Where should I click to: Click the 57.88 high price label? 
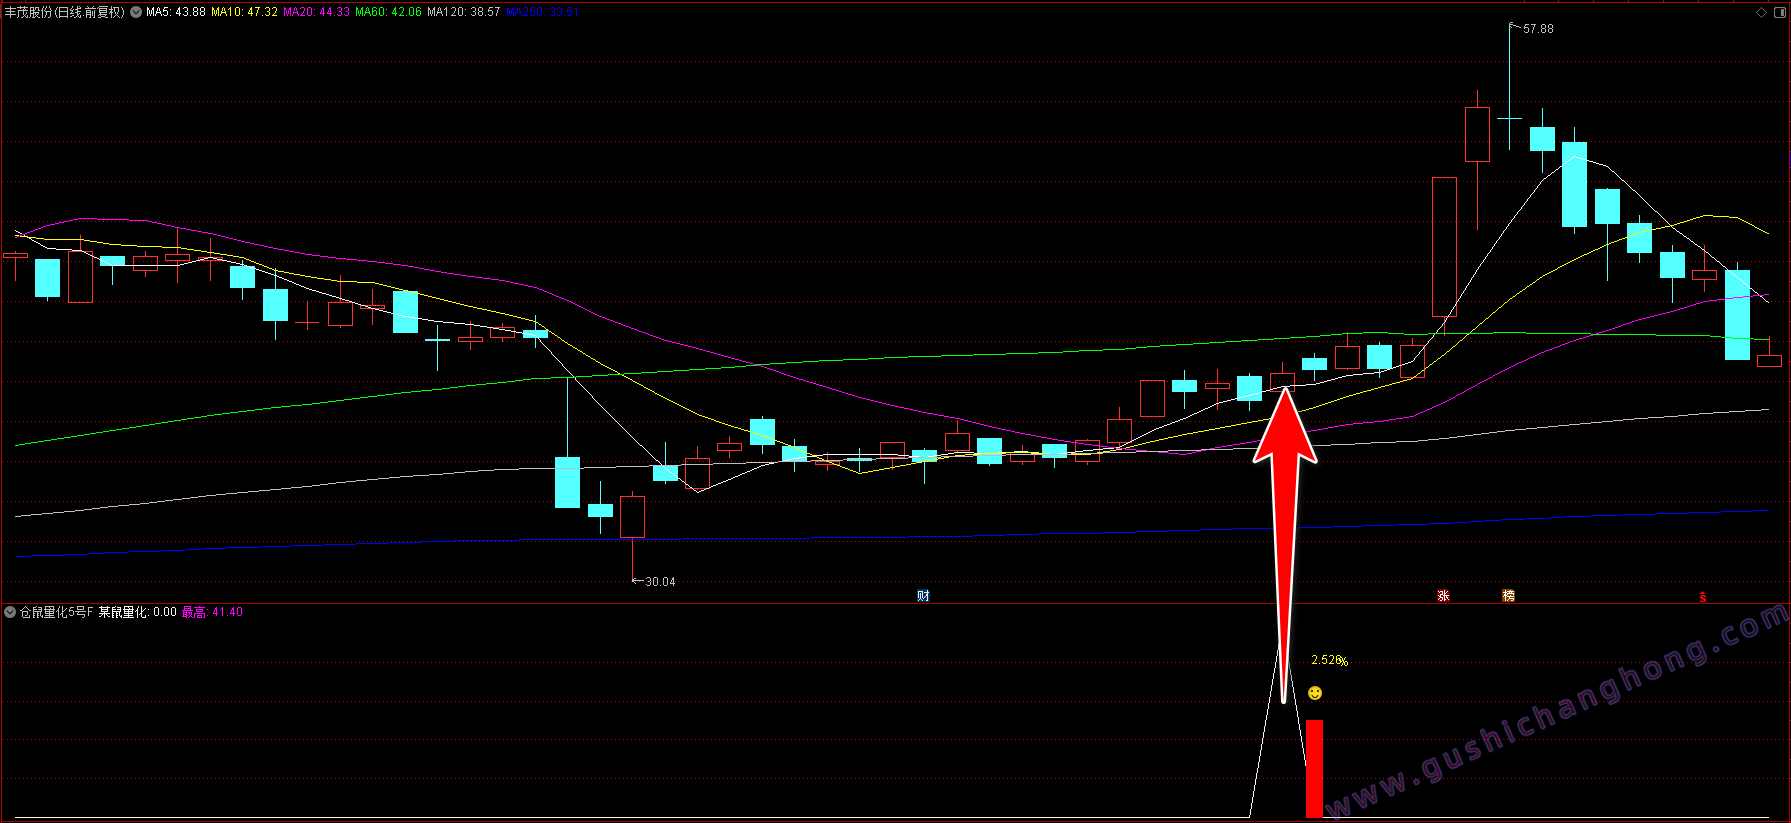pyautogui.click(x=1538, y=29)
